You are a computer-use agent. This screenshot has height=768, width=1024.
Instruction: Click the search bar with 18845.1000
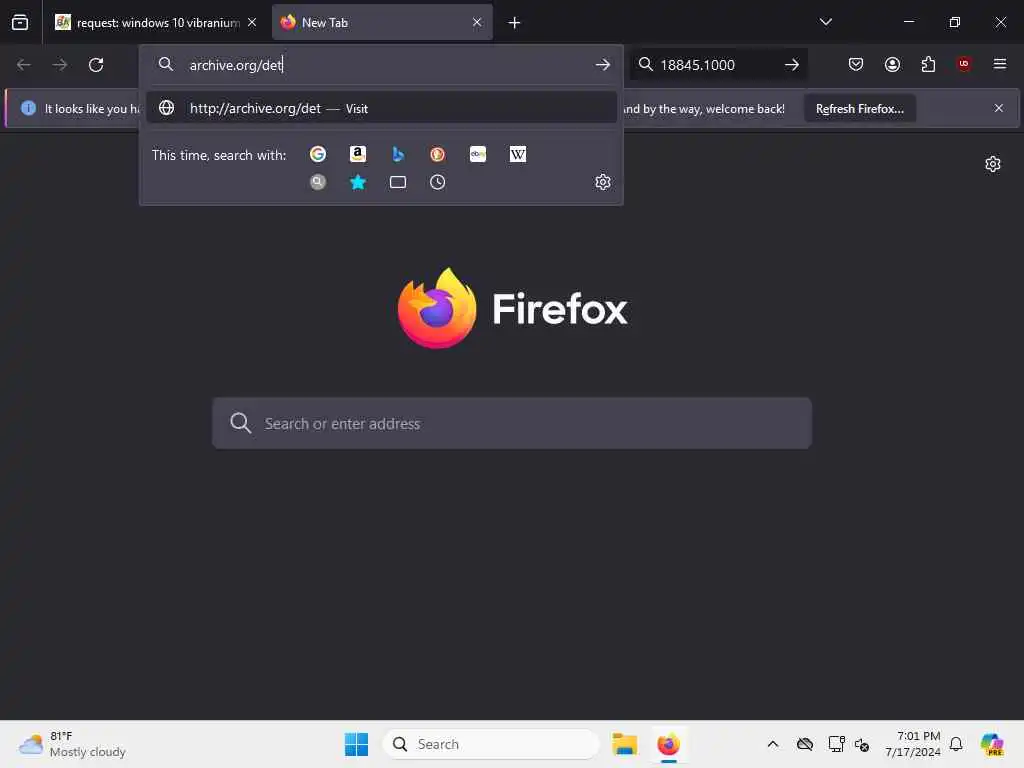point(719,65)
